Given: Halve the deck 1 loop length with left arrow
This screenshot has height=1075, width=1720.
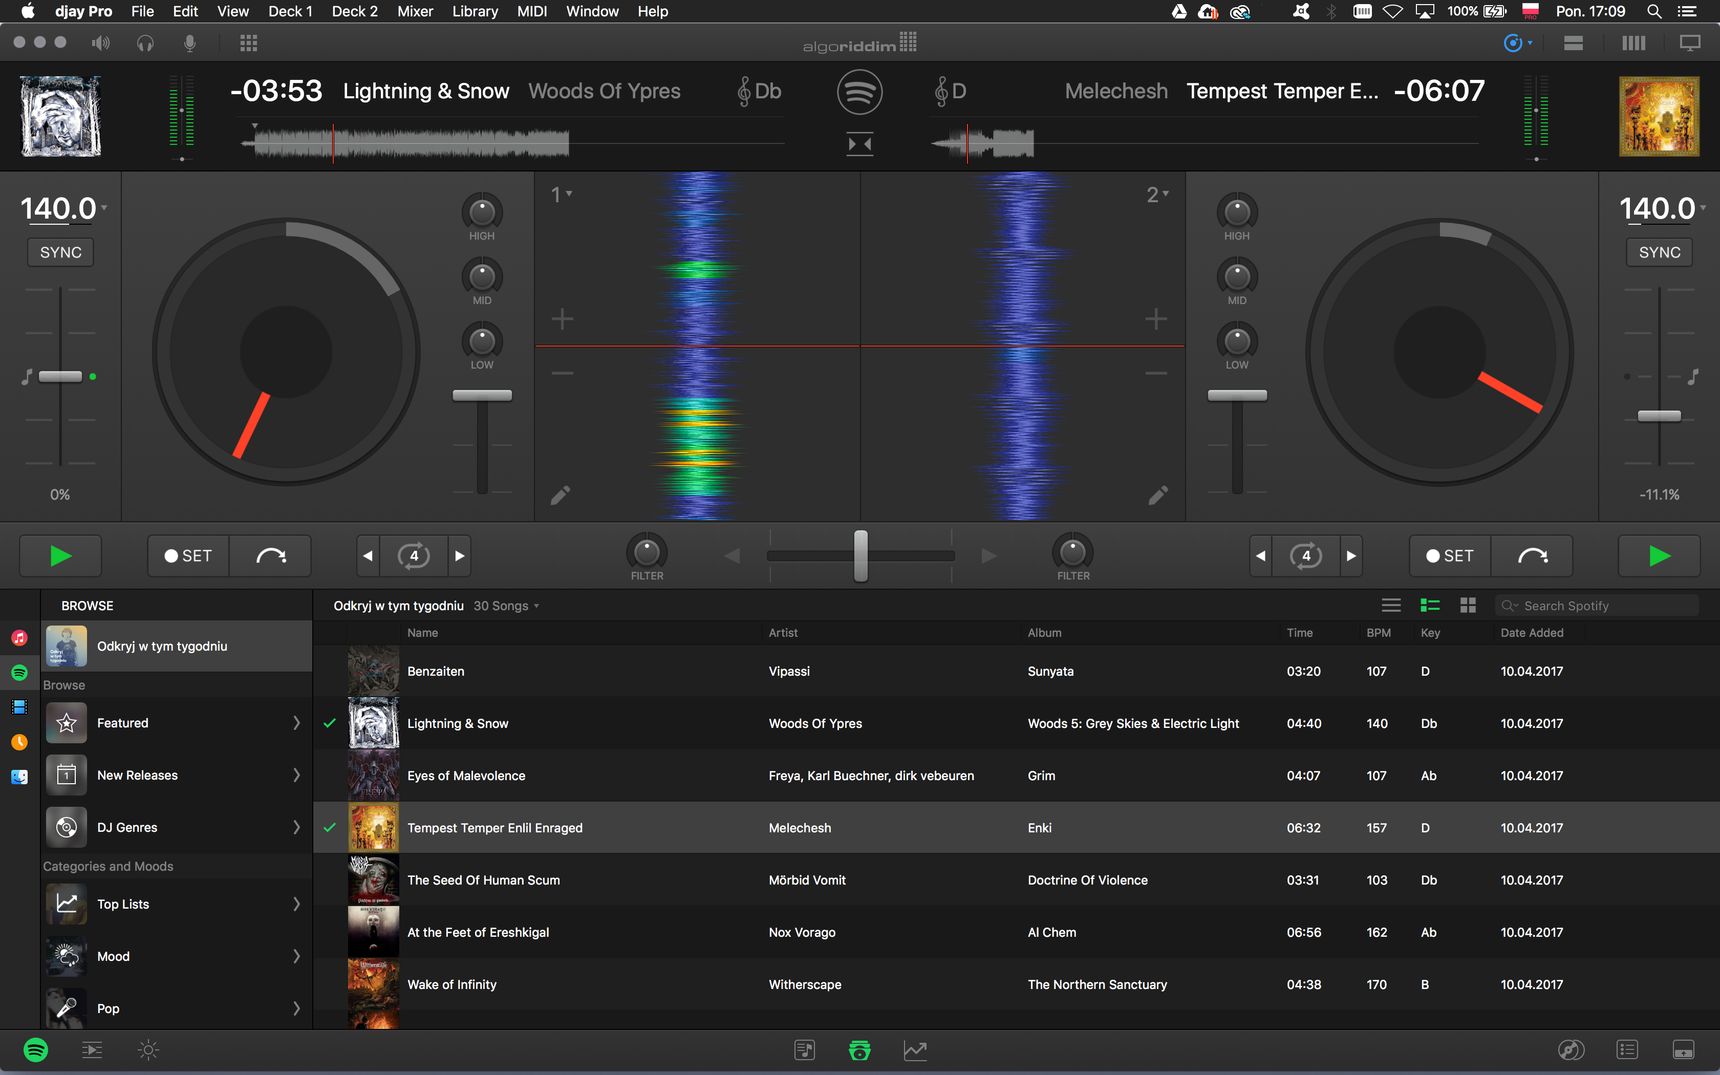Looking at the screenshot, I should point(368,556).
